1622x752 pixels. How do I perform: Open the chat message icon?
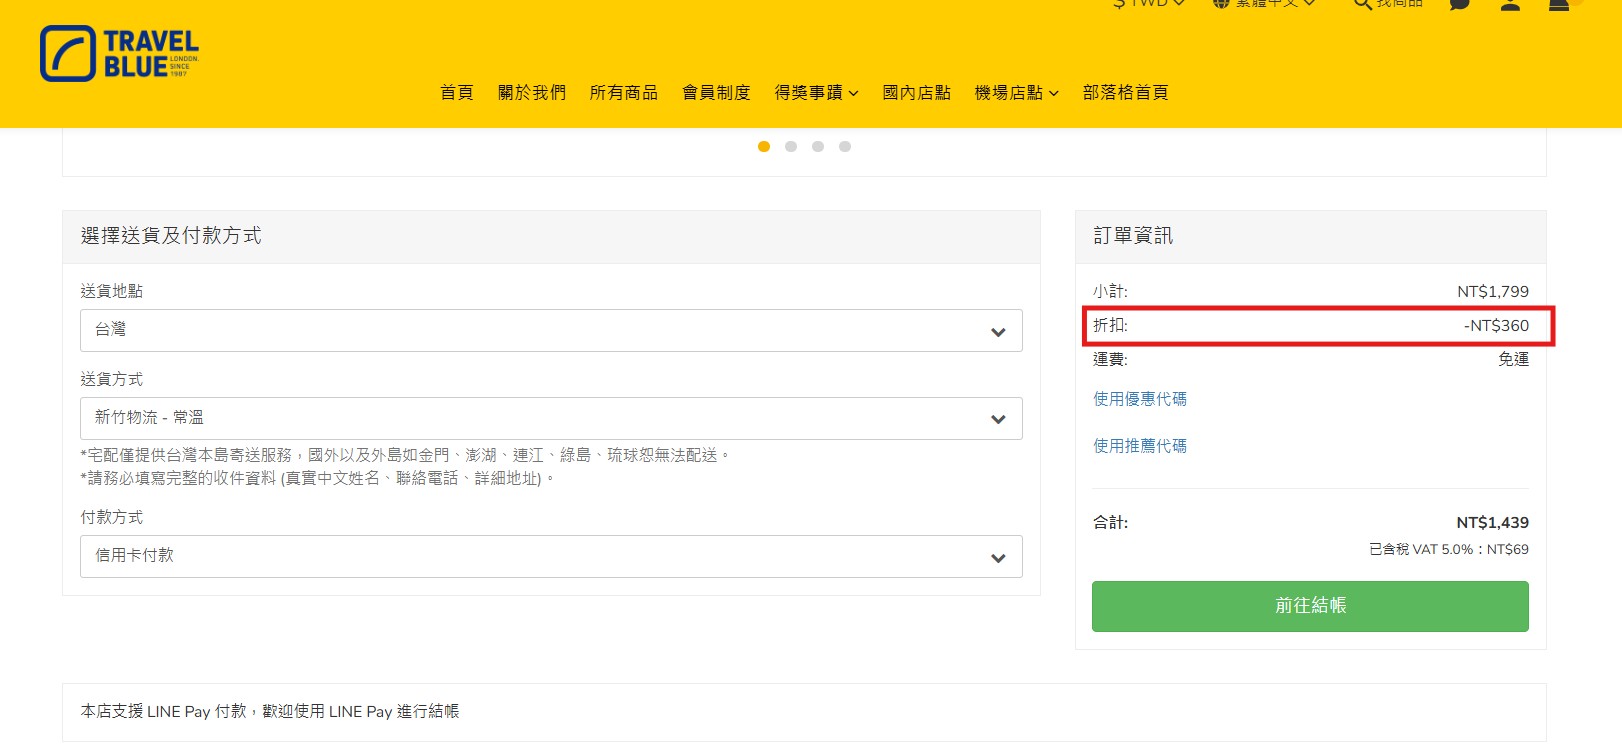(1460, 4)
